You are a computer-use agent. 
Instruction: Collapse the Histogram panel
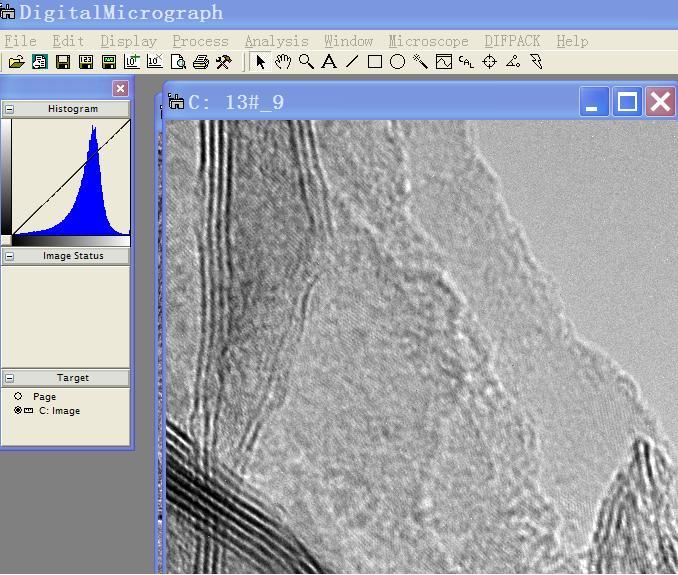point(9,109)
